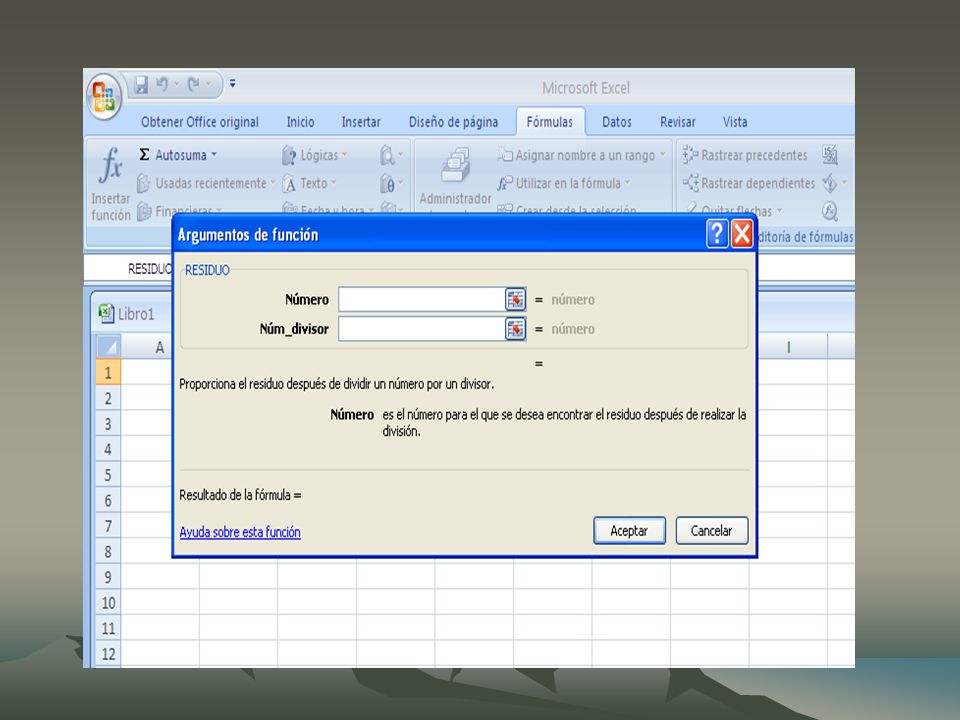Switch to the Insertar tab
Viewport: 960px width, 720px height.
tap(361, 122)
